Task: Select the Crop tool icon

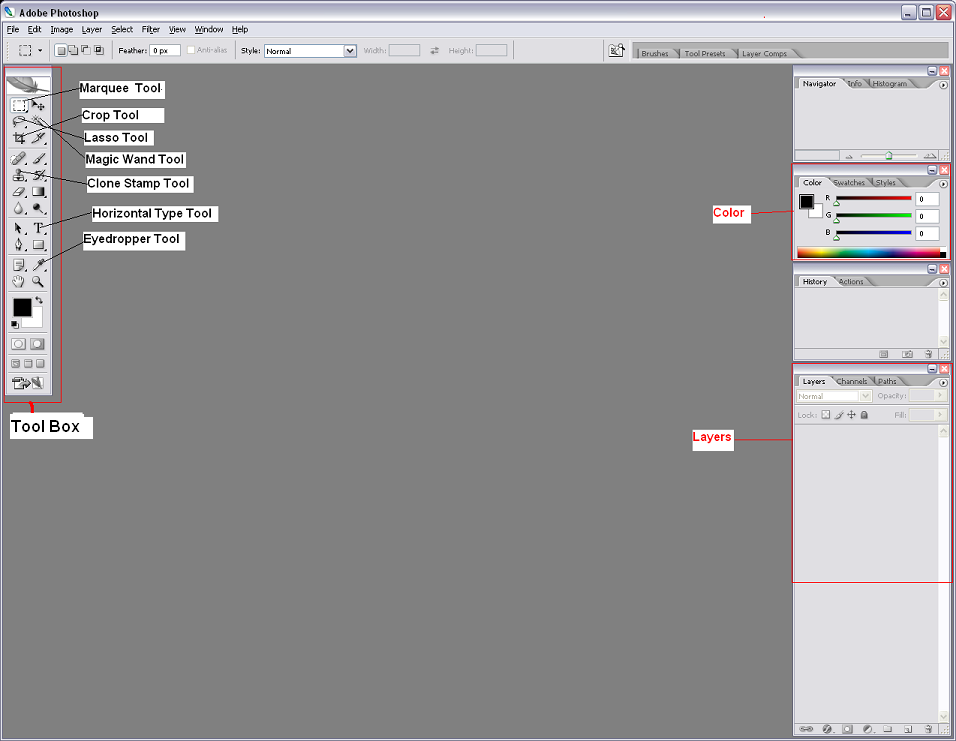Action: click(x=19, y=138)
